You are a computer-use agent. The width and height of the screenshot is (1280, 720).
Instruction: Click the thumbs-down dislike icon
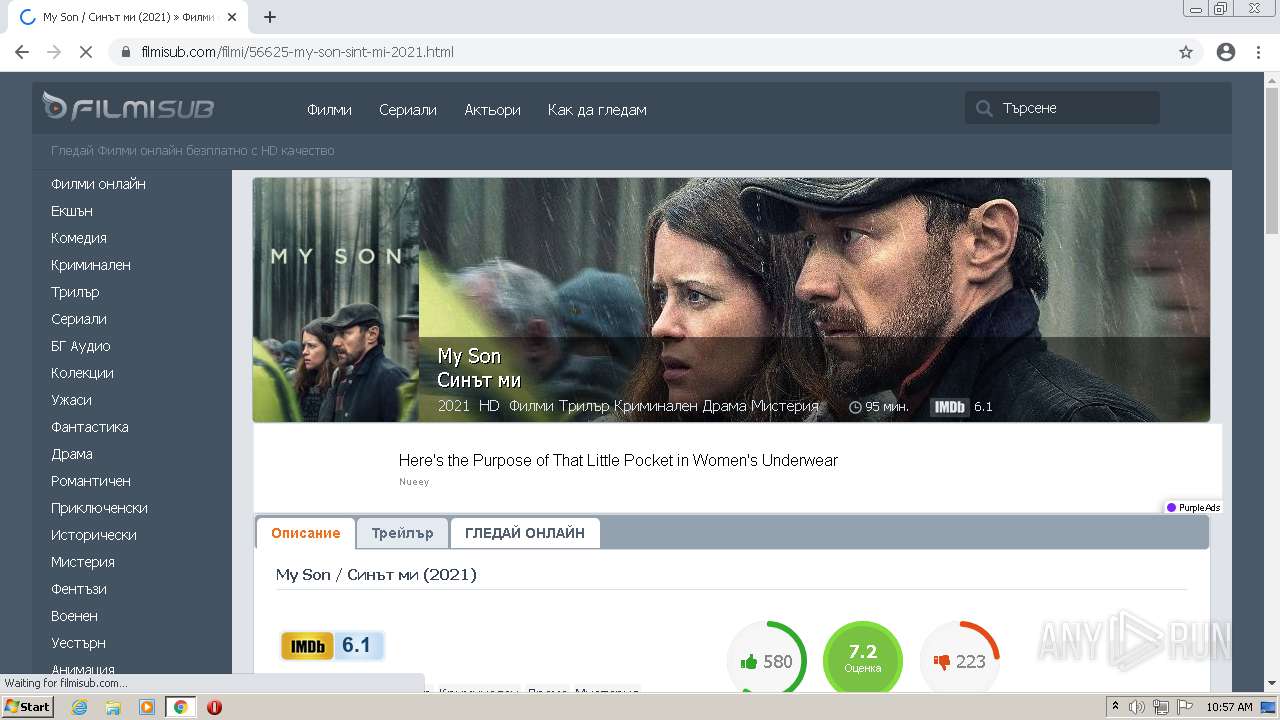(x=941, y=661)
